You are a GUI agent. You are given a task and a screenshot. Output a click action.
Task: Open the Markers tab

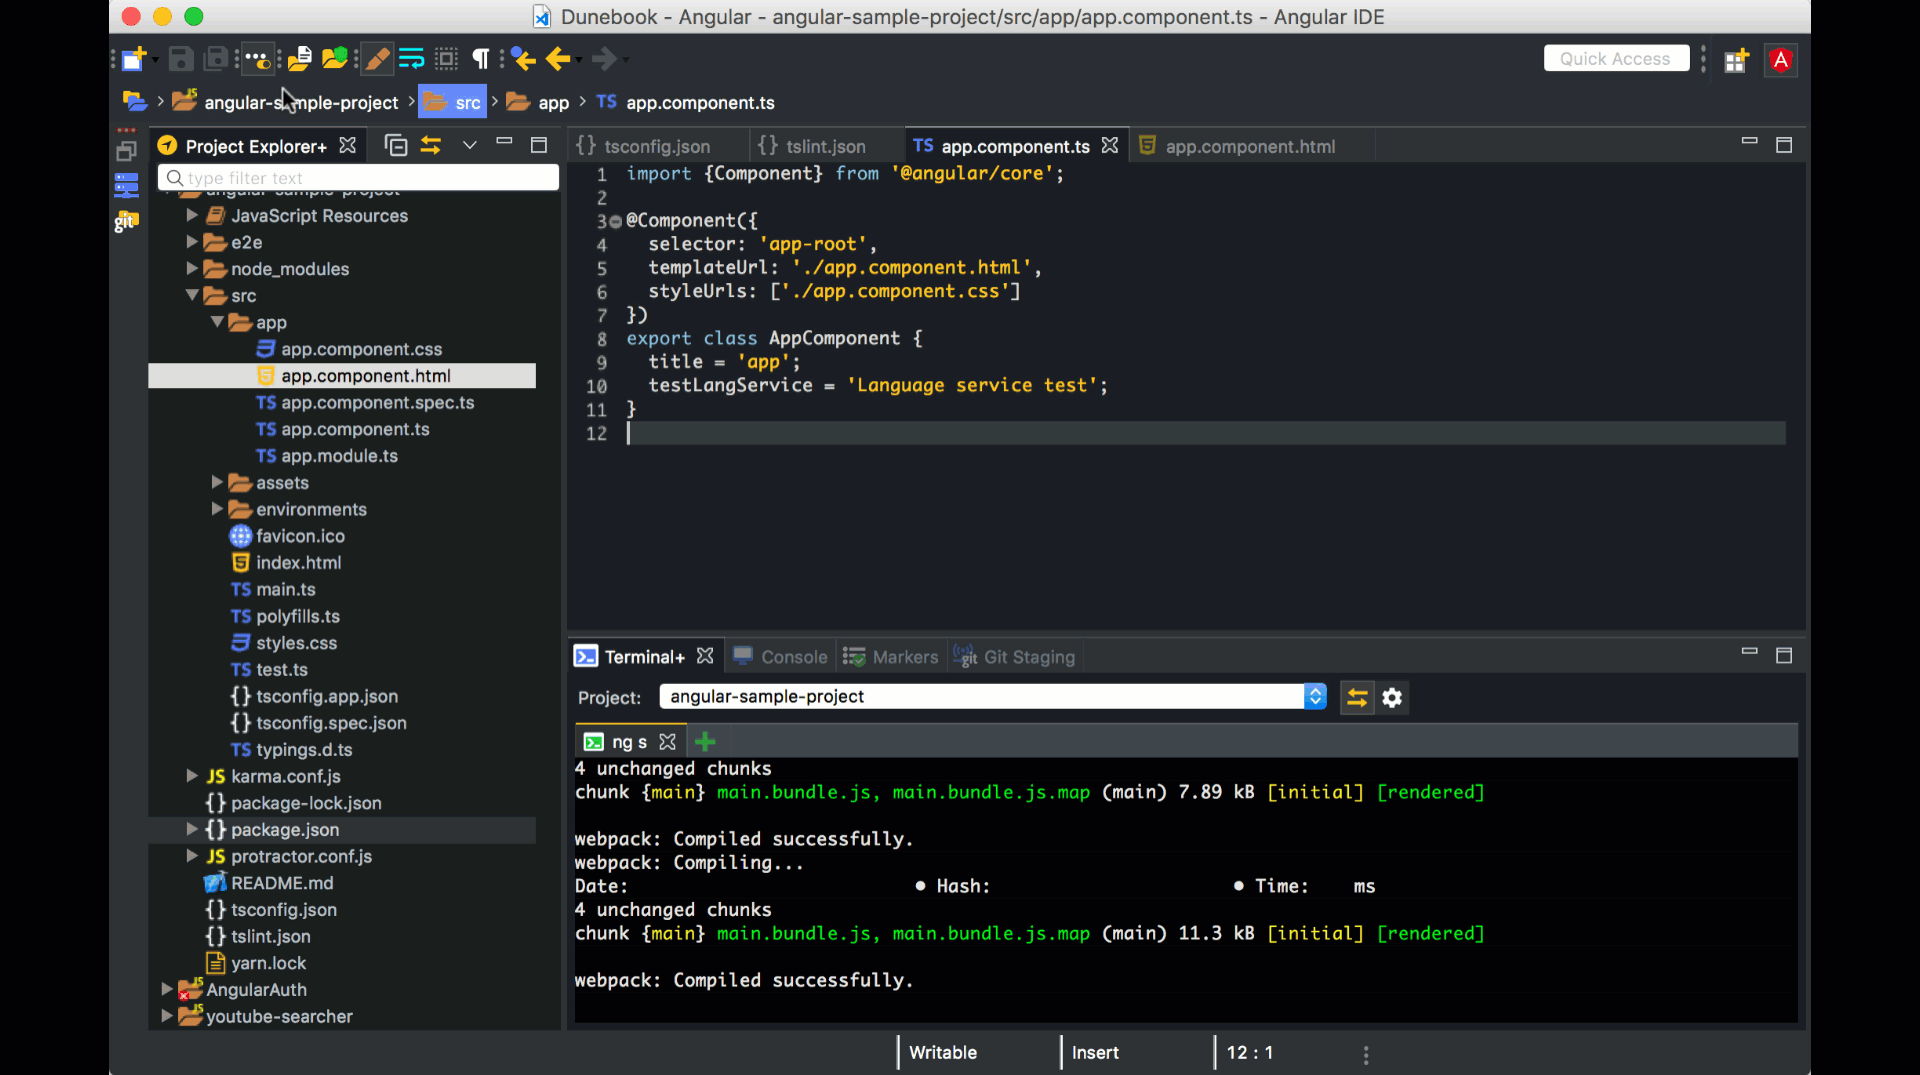[x=890, y=657]
